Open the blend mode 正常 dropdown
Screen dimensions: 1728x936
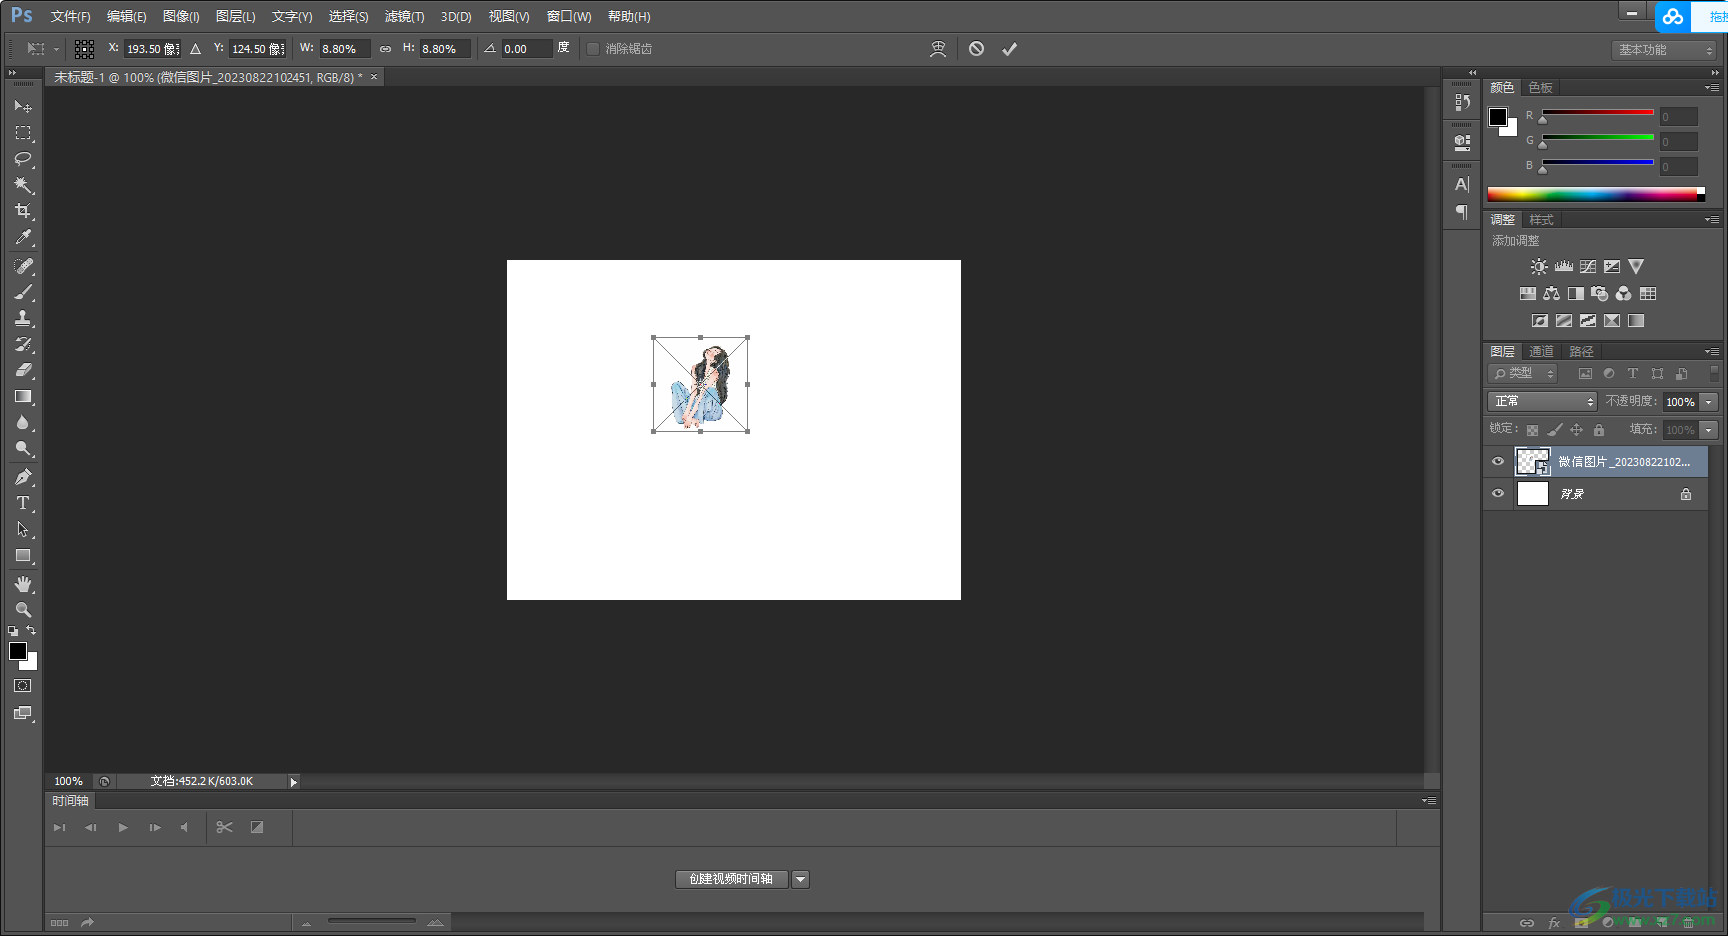tap(1542, 401)
